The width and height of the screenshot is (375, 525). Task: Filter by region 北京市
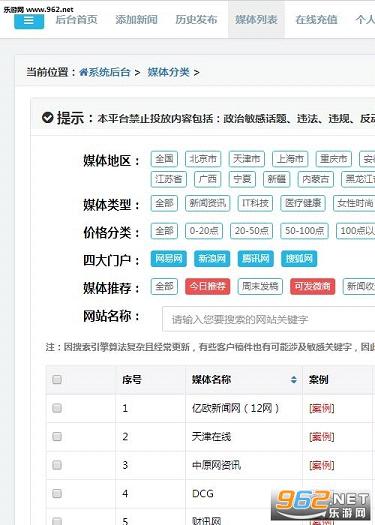click(x=203, y=159)
